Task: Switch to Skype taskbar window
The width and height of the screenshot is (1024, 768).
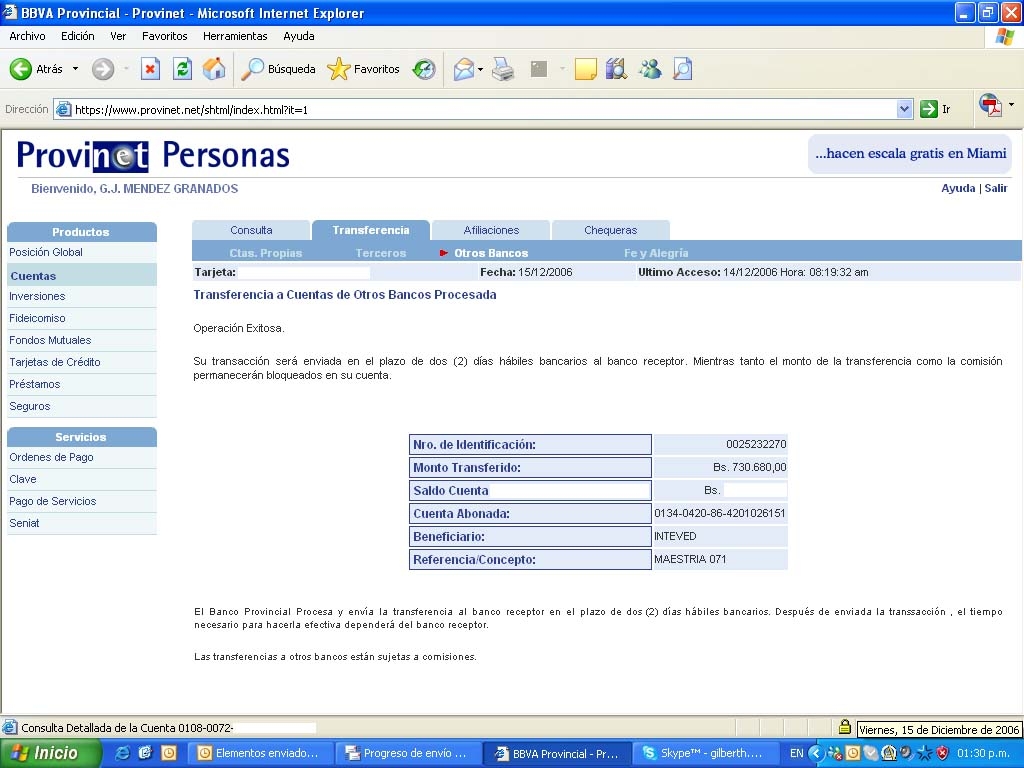Action: pyautogui.click(x=707, y=753)
